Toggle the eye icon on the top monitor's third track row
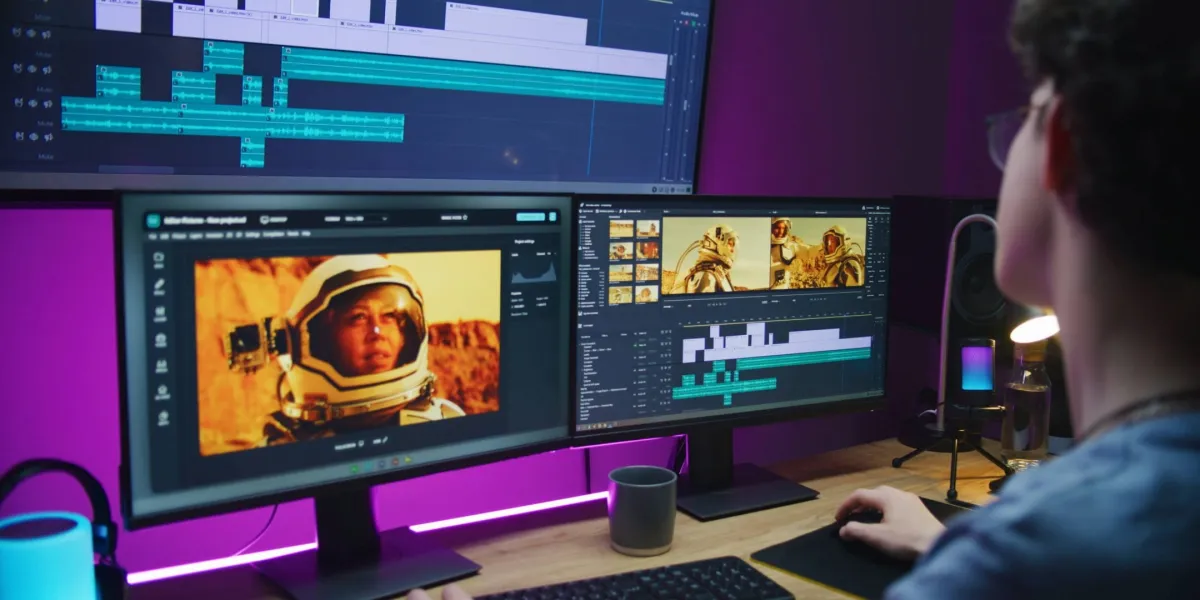1200x600 pixels. click(32, 103)
